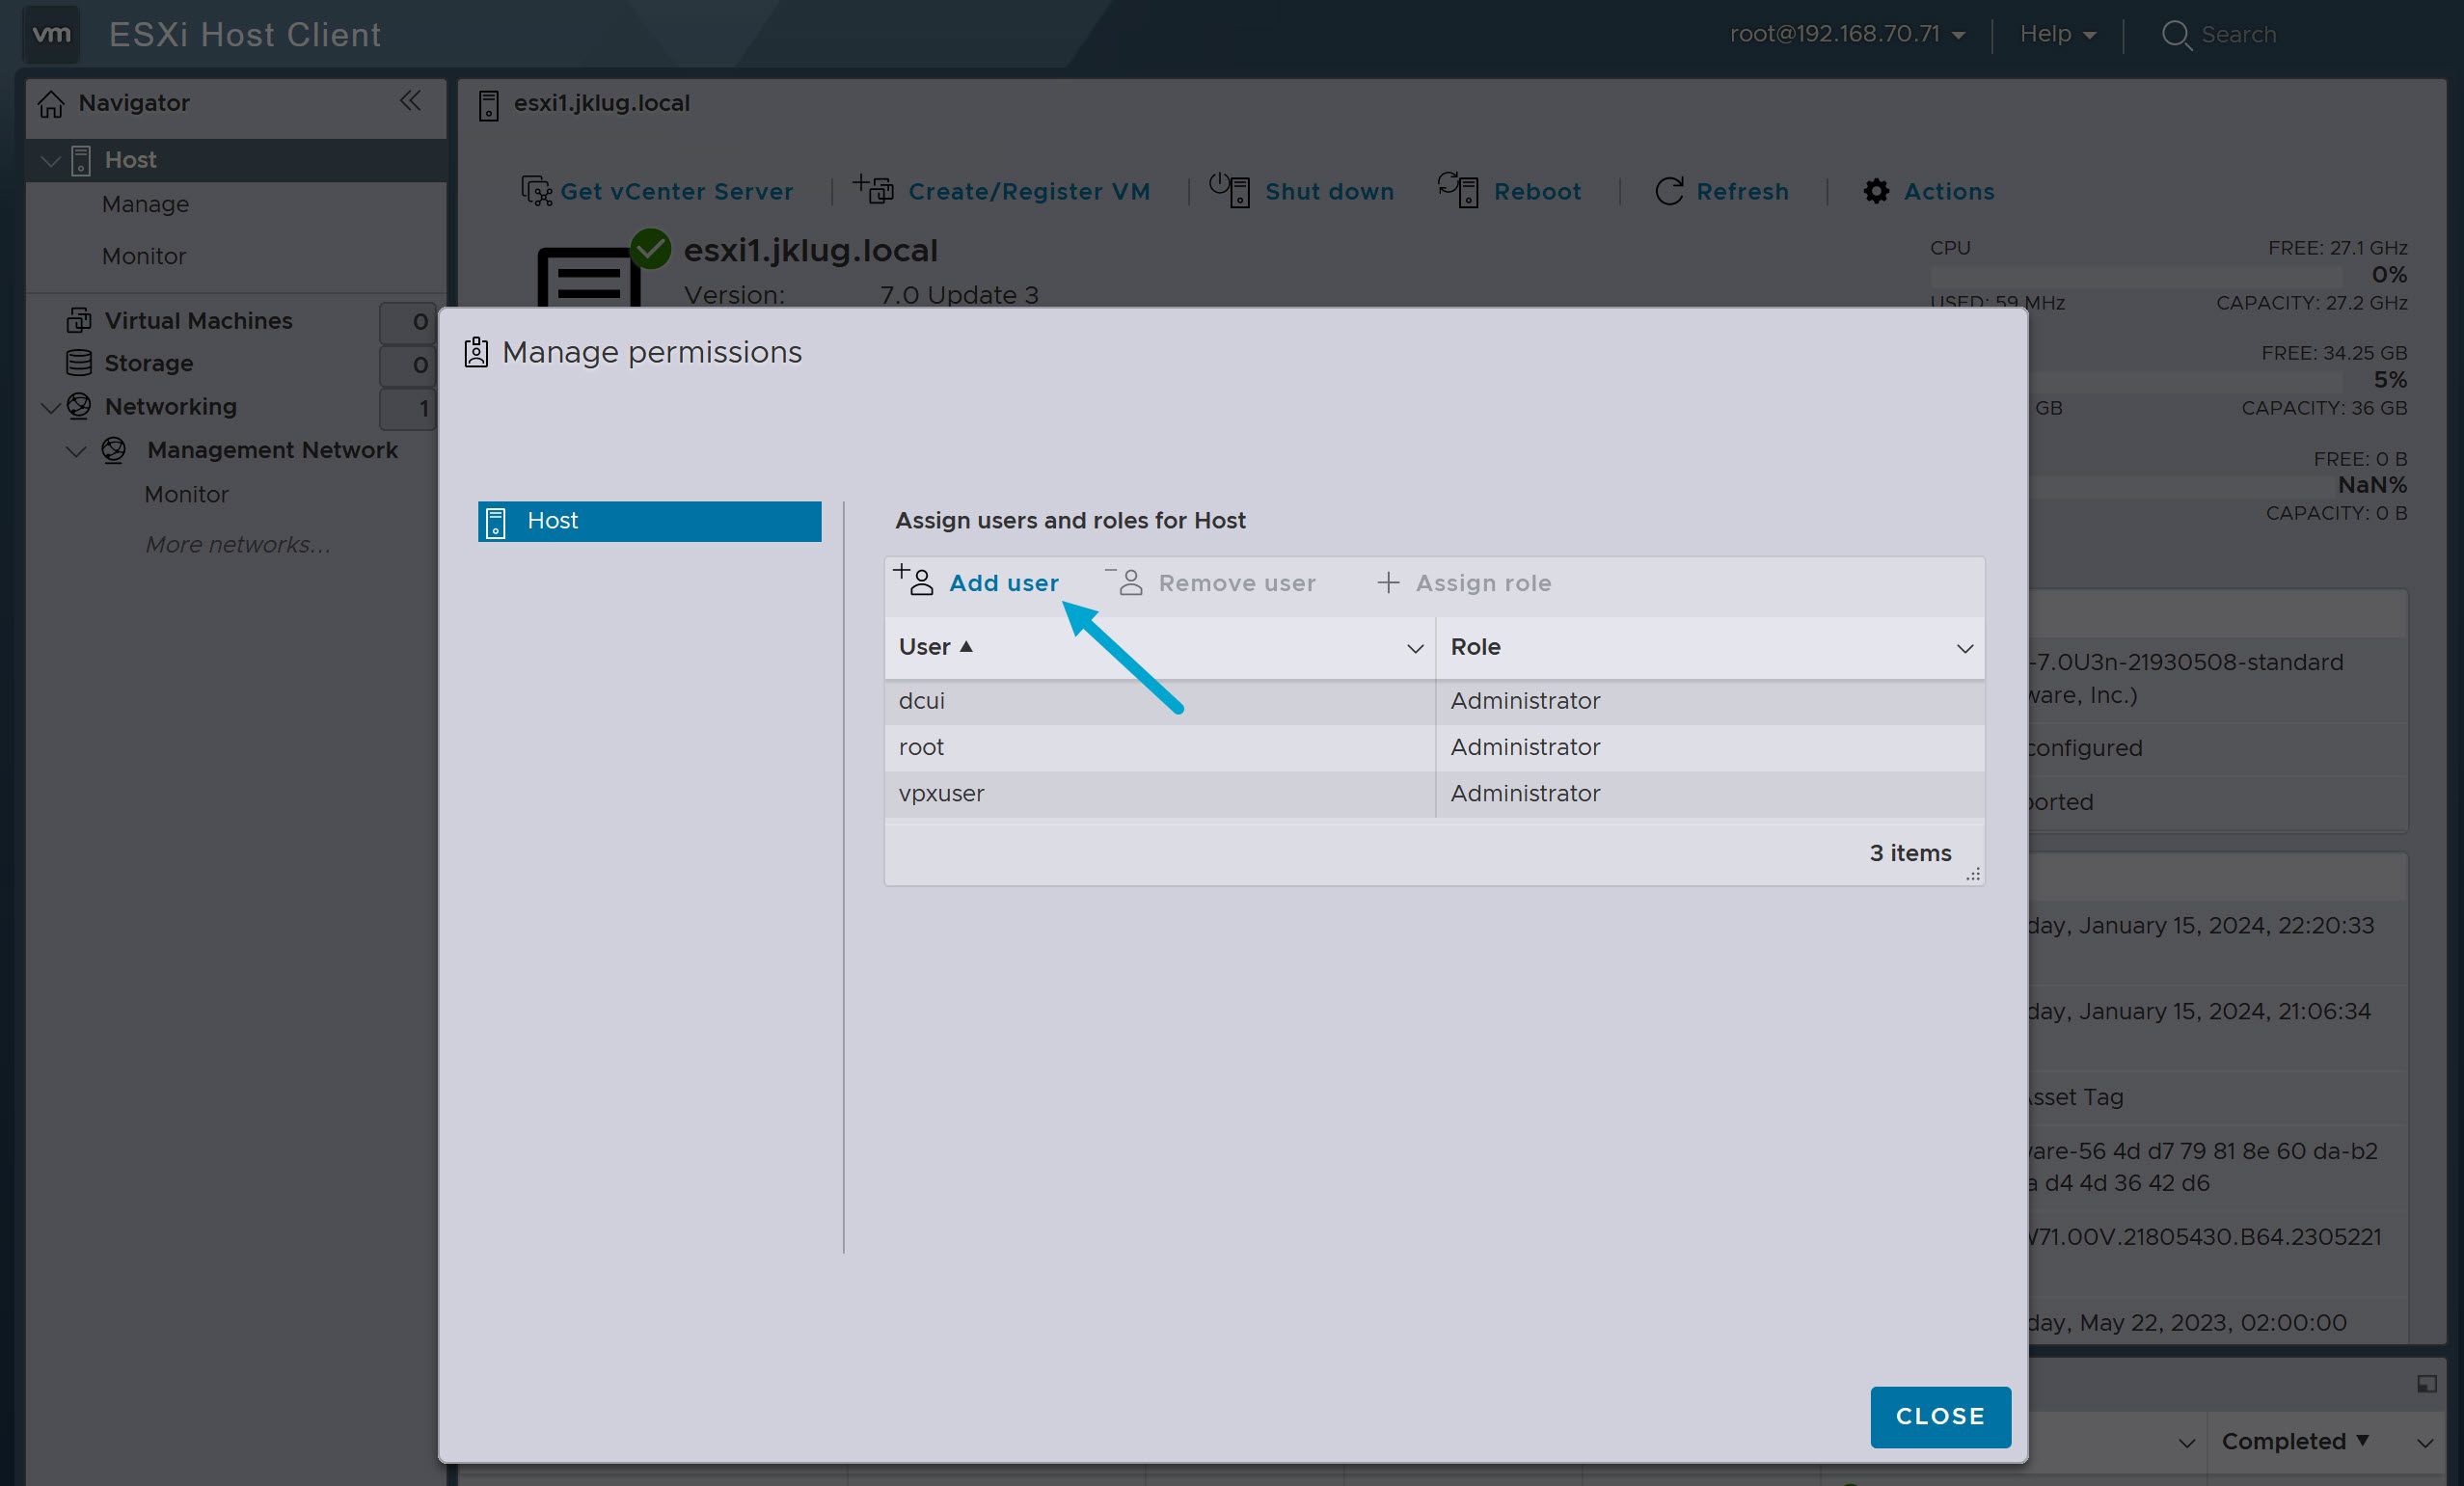Image resolution: width=2464 pixels, height=1486 pixels.
Task: Open the Role column filter dropdown
Action: (1965, 648)
